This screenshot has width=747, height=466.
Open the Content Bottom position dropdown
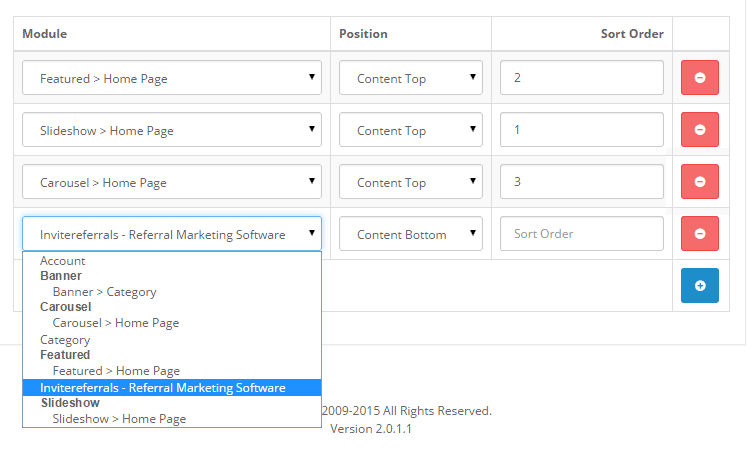411,233
